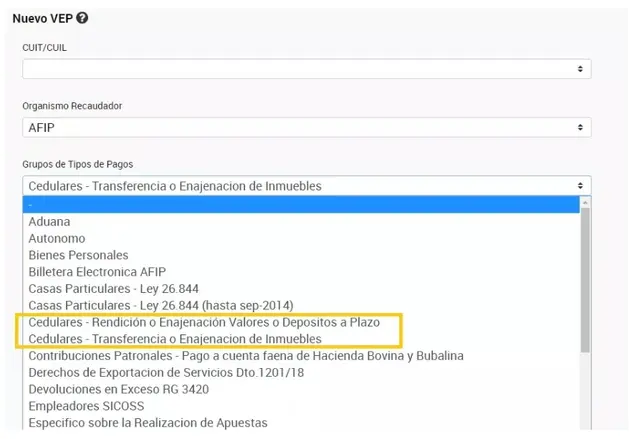This screenshot has width=640, height=439.
Task: Select Cedulares - Transferencia o Enajenacion de Inmuebles in list
Action: (301, 339)
